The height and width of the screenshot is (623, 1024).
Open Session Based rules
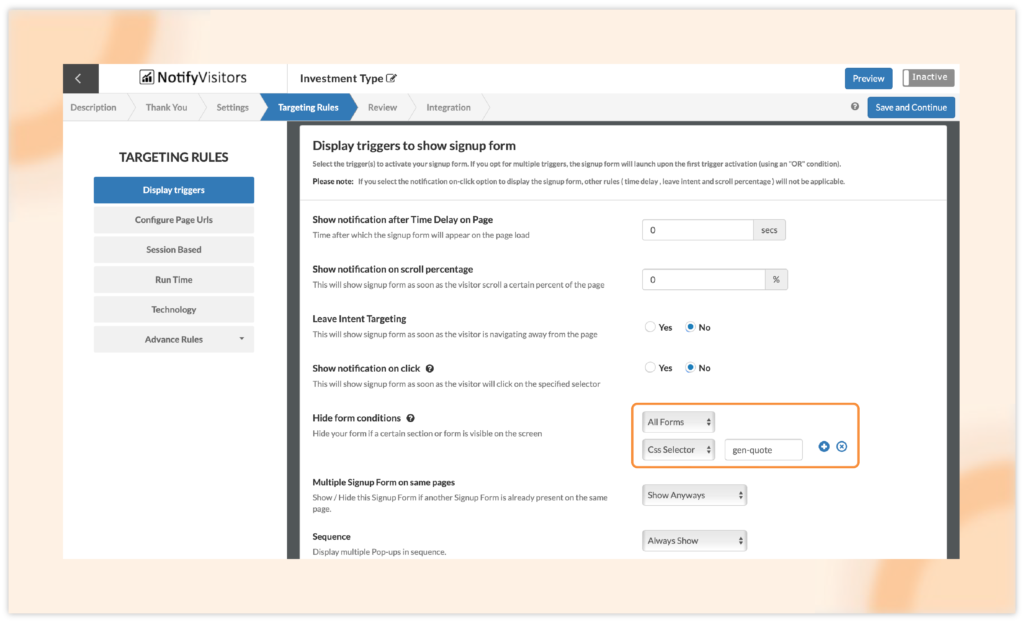174,249
